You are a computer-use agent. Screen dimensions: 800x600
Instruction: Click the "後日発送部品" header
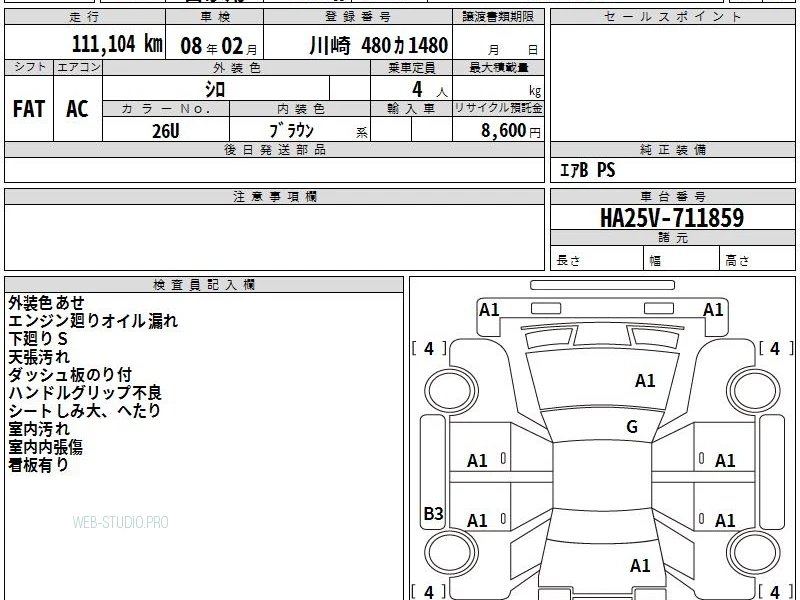[x=274, y=149]
